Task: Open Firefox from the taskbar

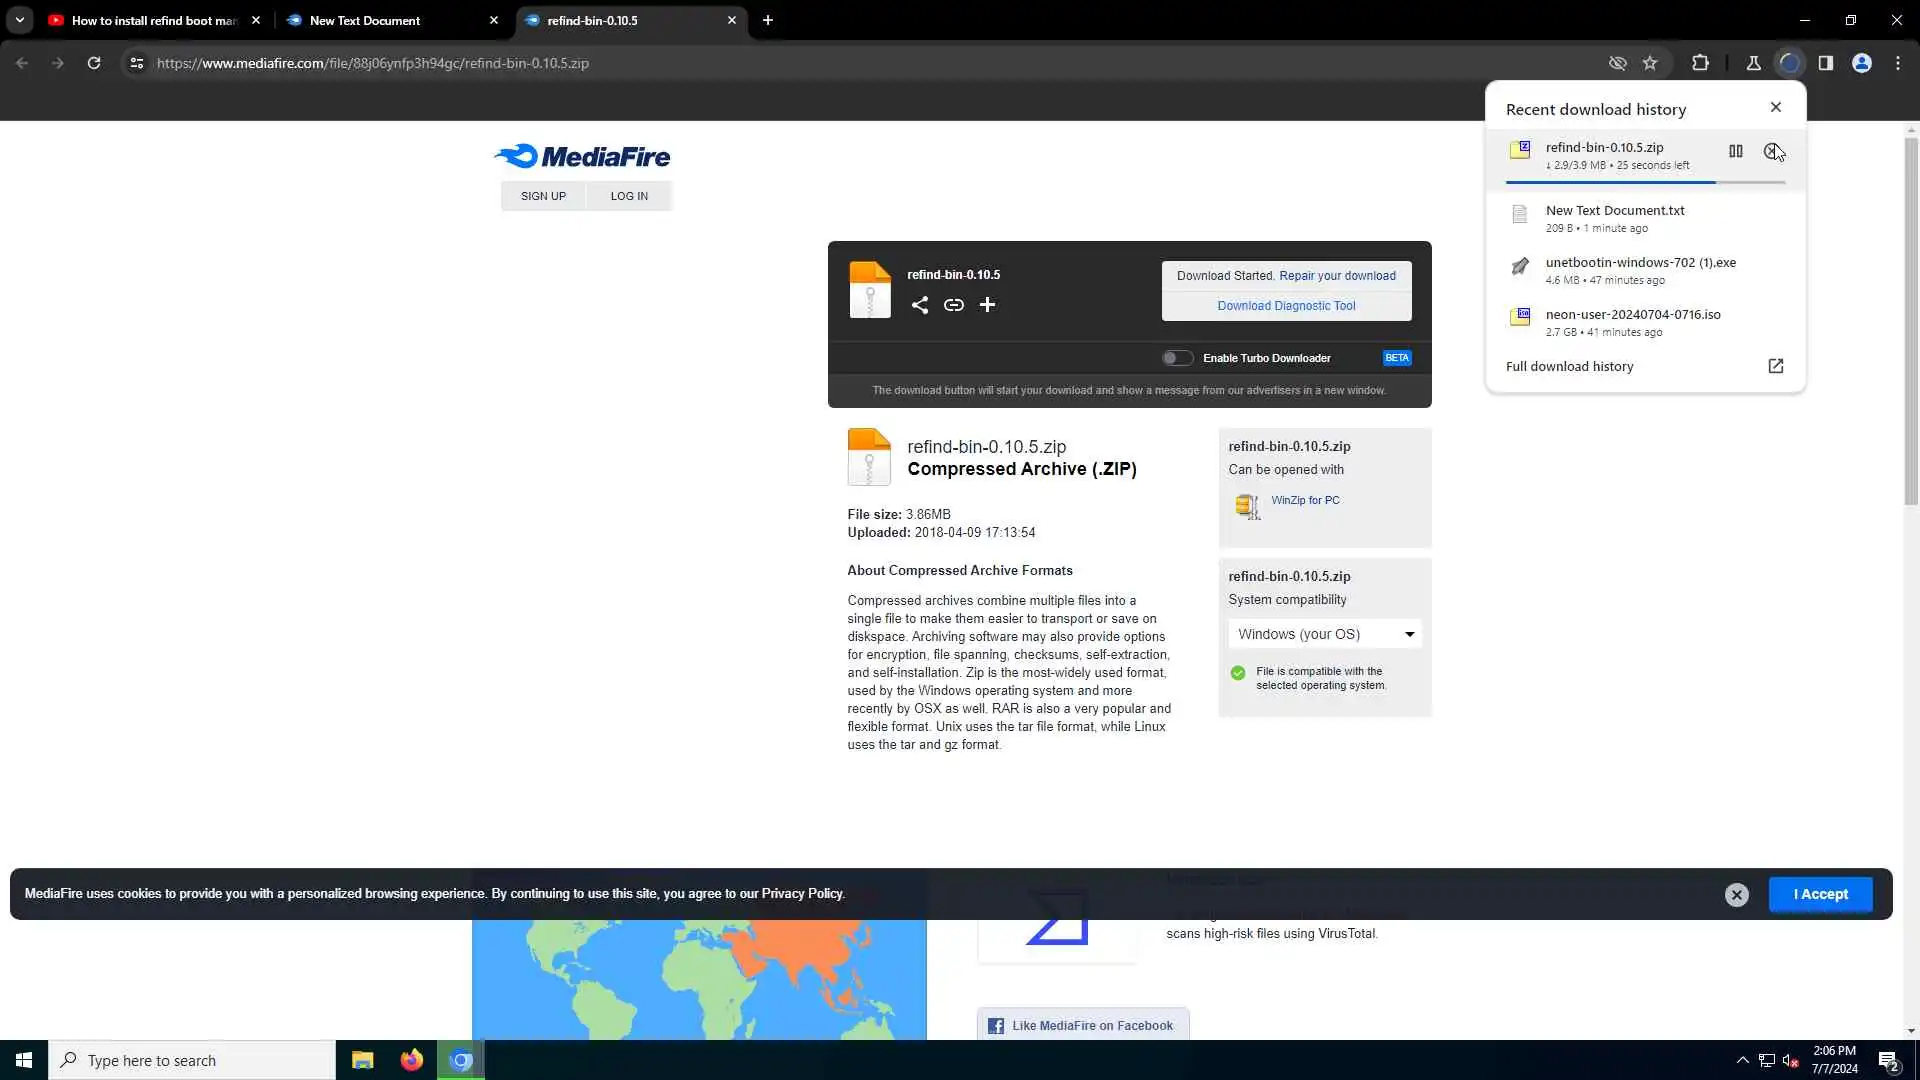Action: [x=411, y=1060]
